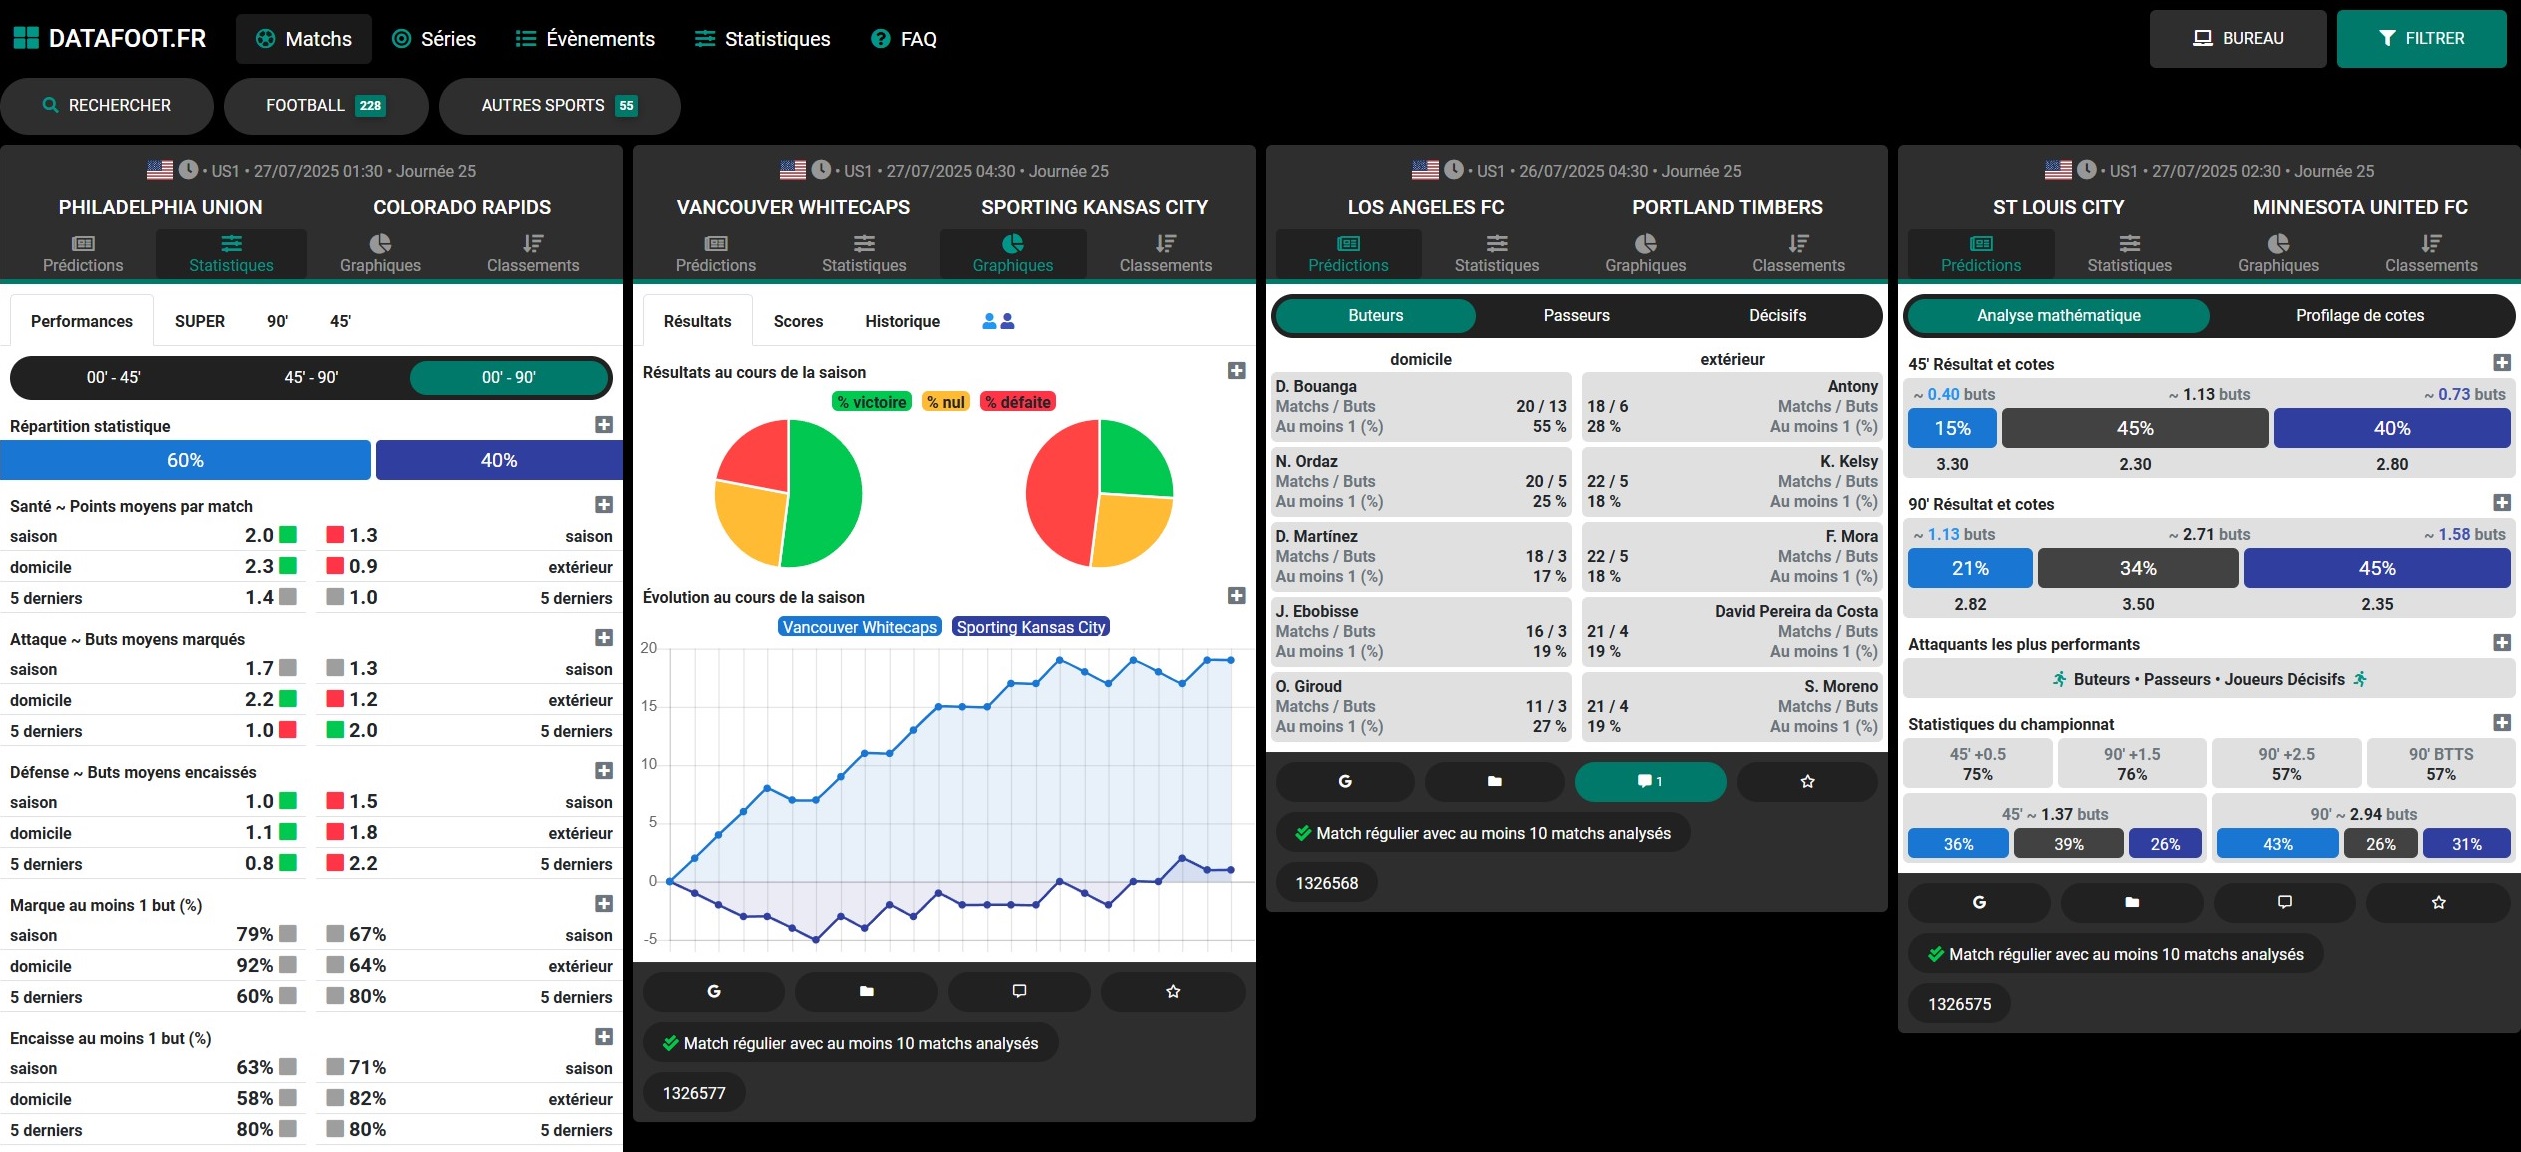Click Buteurs Passeurs Joueurs Décisifs link

[2209, 680]
